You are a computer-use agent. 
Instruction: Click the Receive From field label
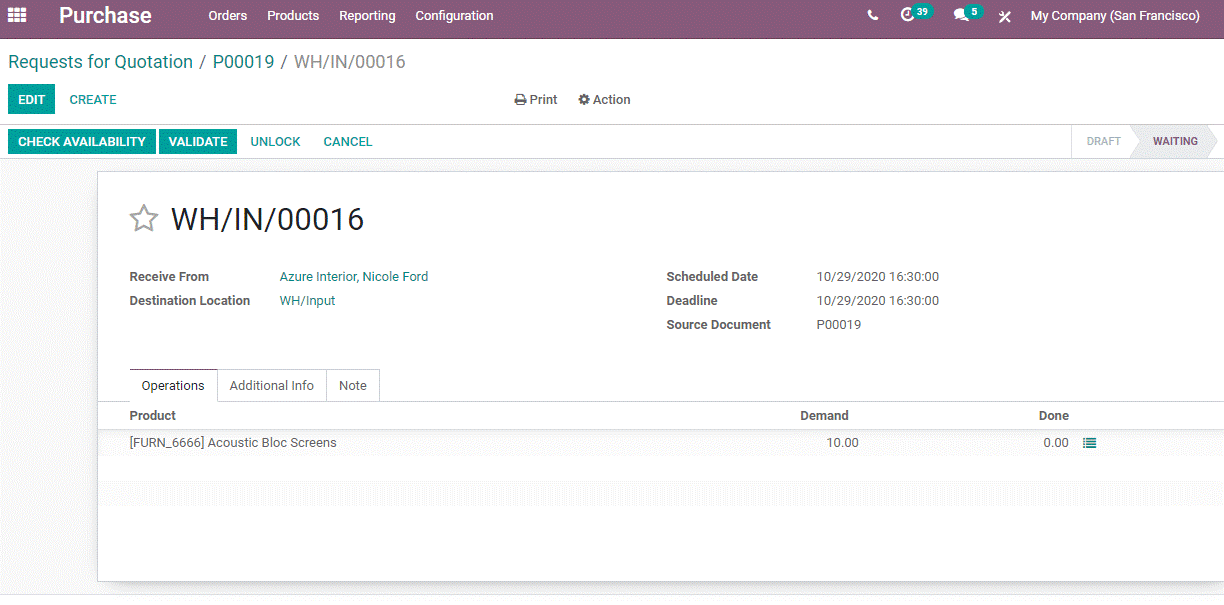pos(169,277)
